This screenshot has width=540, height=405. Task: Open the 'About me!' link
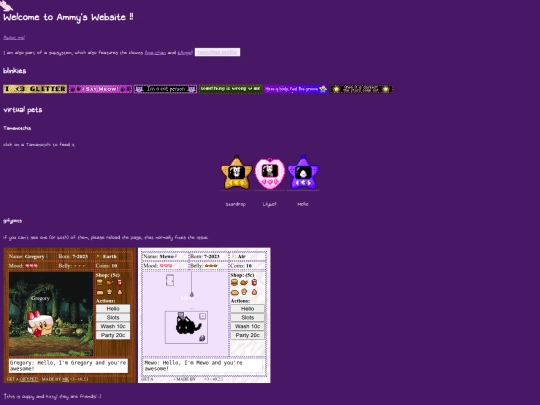(x=14, y=38)
